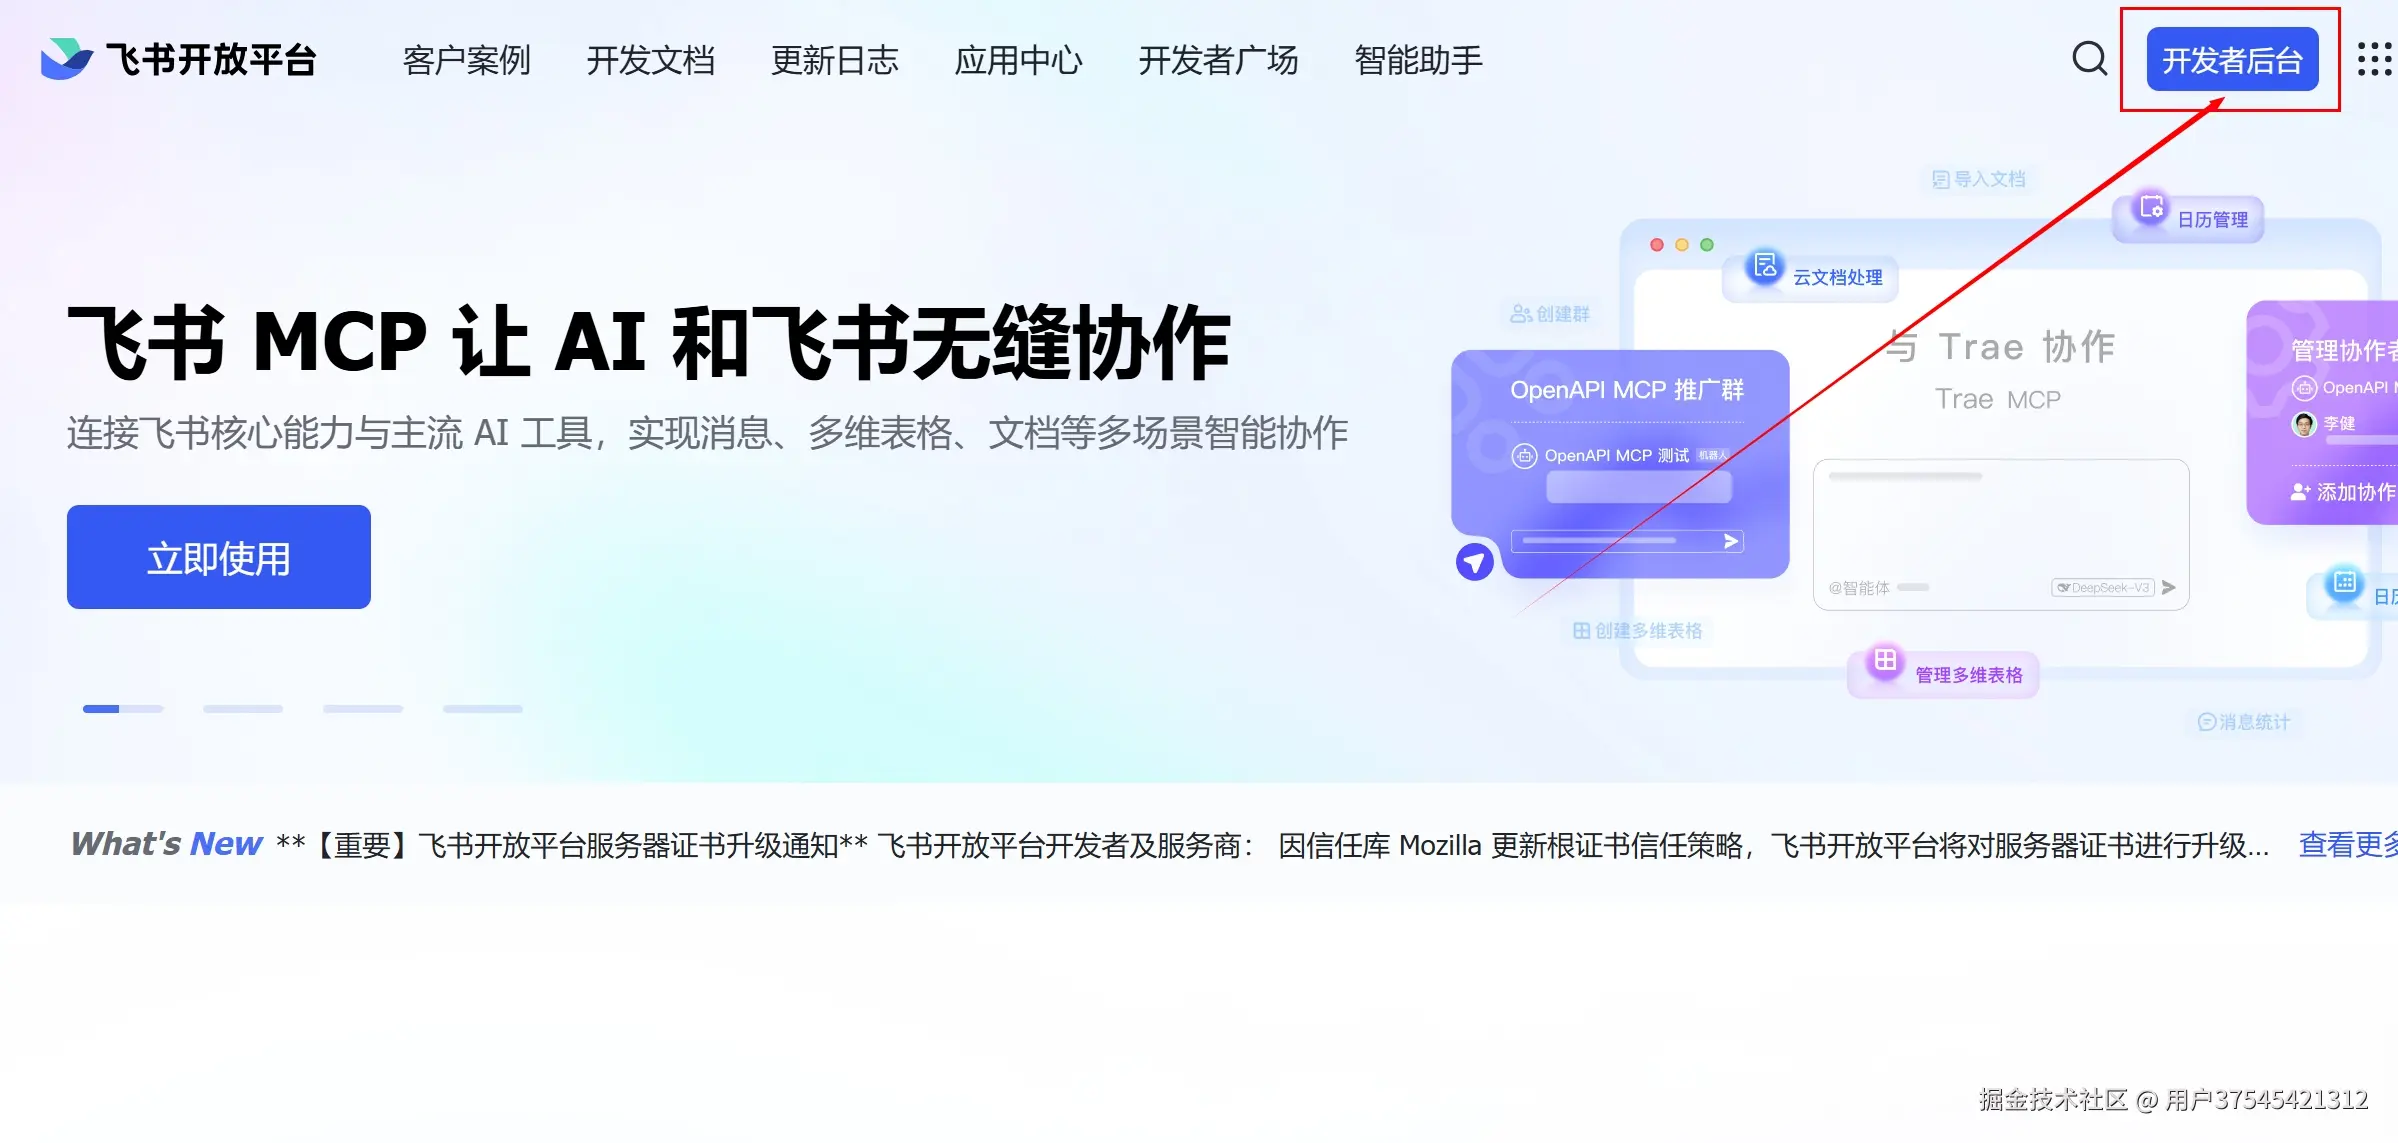Image resolution: width=2398 pixels, height=1143 pixels.
Task: Open the 开发文档 menu item
Action: (x=651, y=60)
